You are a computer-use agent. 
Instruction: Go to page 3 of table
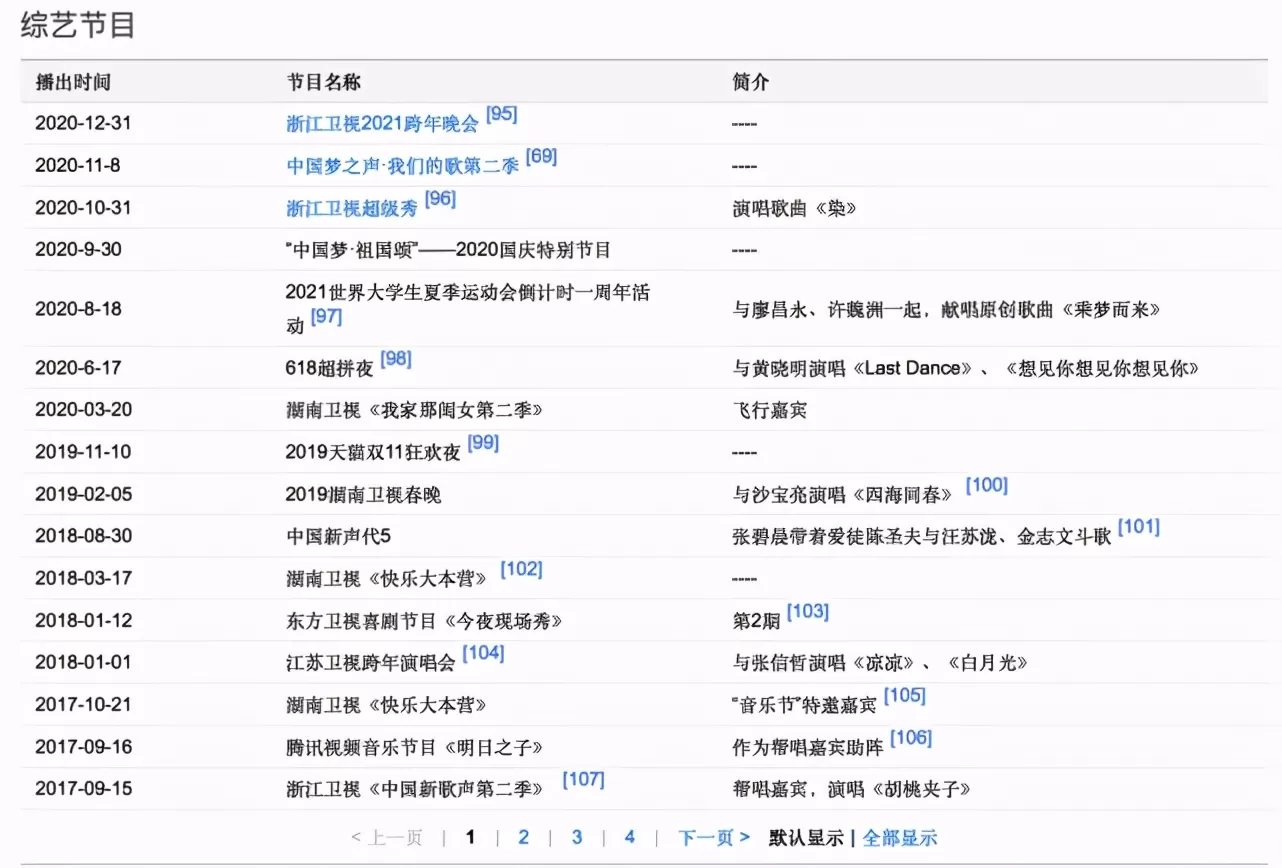tap(577, 837)
